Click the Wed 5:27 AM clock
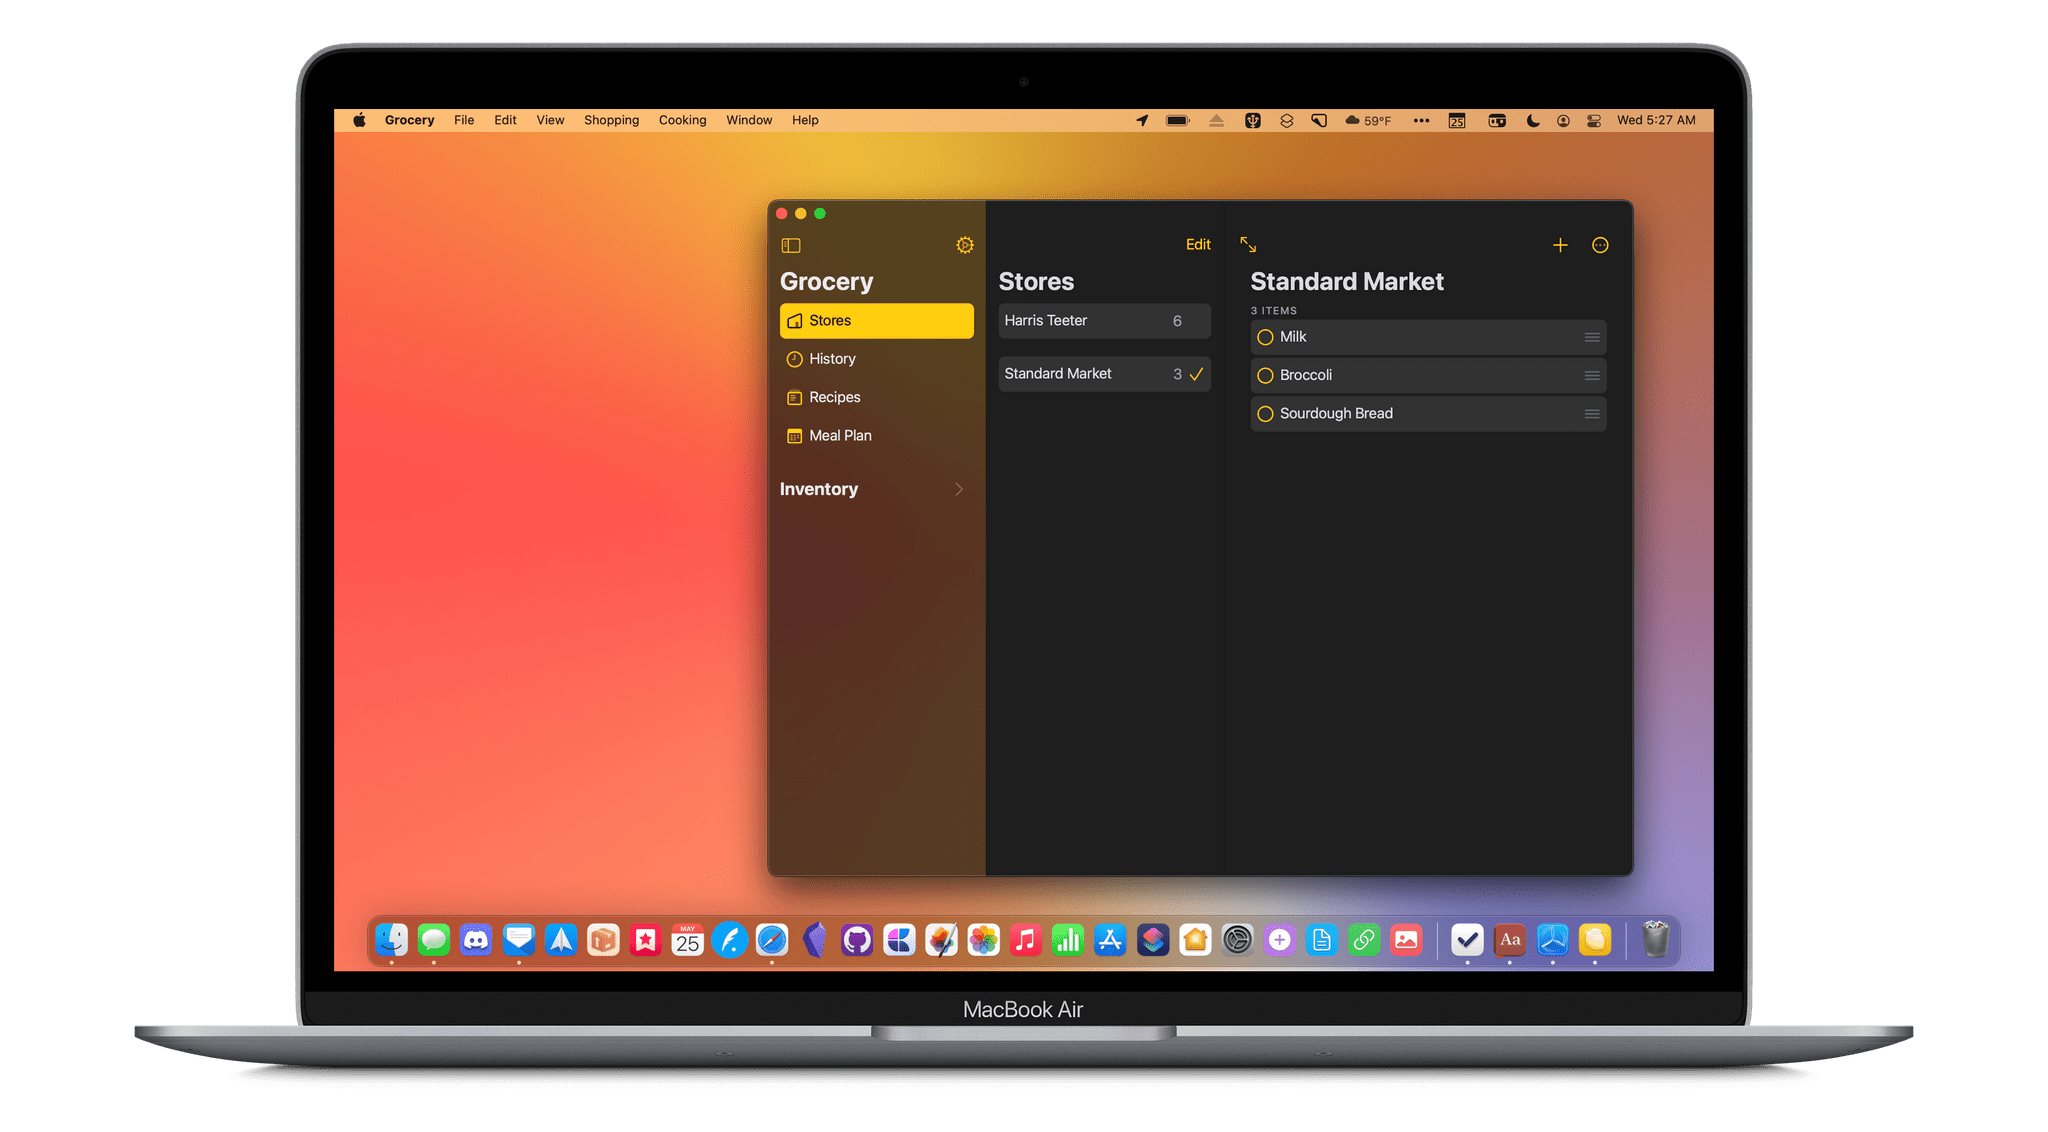2048x1132 pixels. (x=1656, y=120)
